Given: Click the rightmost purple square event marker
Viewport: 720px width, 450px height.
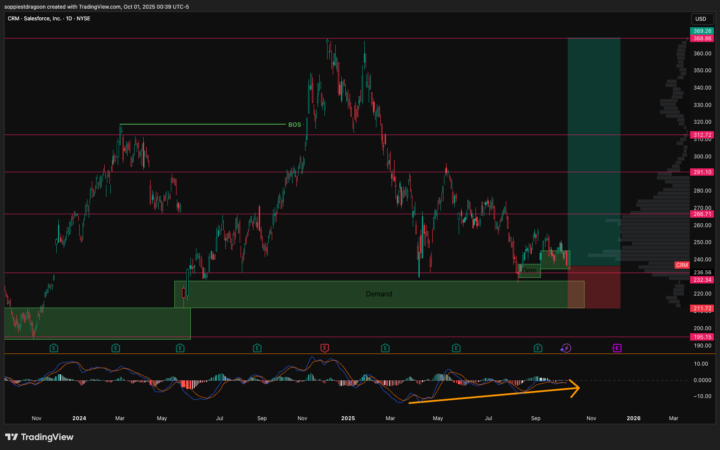Looking at the screenshot, I should coord(617,347).
